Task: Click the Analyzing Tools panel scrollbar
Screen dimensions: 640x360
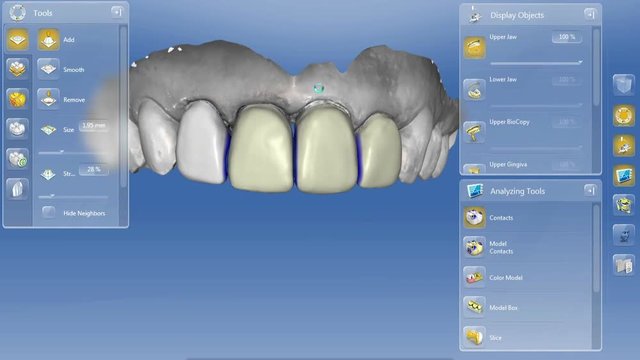Action: pos(596,248)
